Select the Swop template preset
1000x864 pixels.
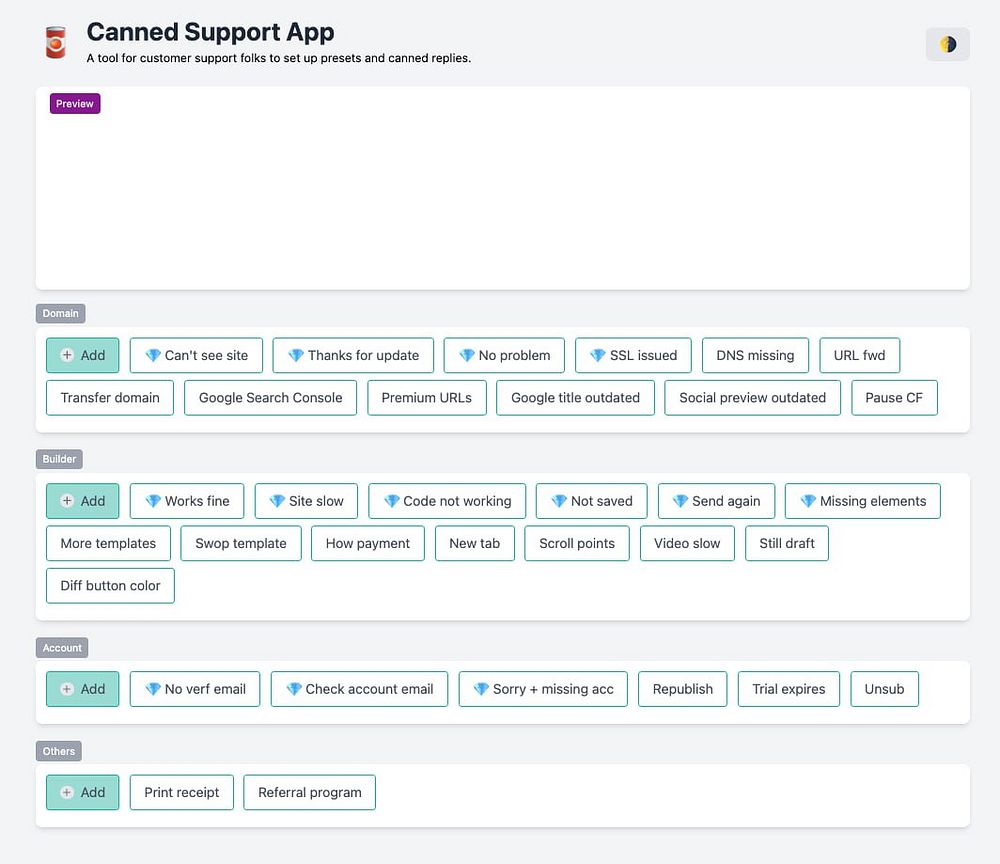click(241, 543)
